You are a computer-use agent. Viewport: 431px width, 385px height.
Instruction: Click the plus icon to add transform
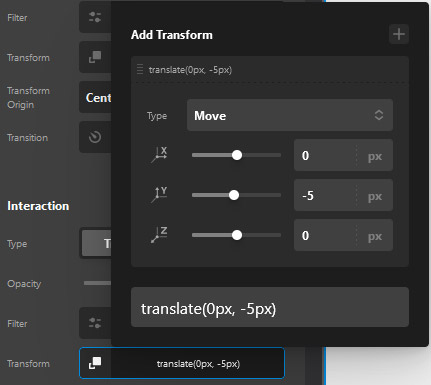(399, 34)
